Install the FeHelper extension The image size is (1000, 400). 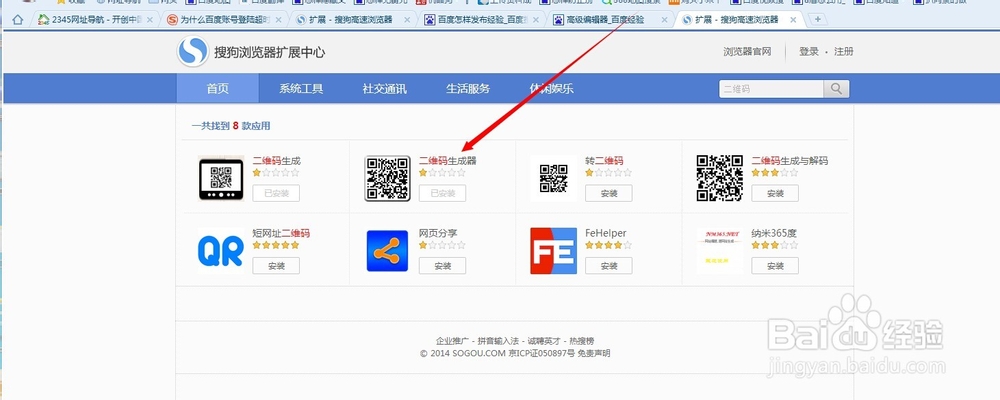pyautogui.click(x=609, y=266)
